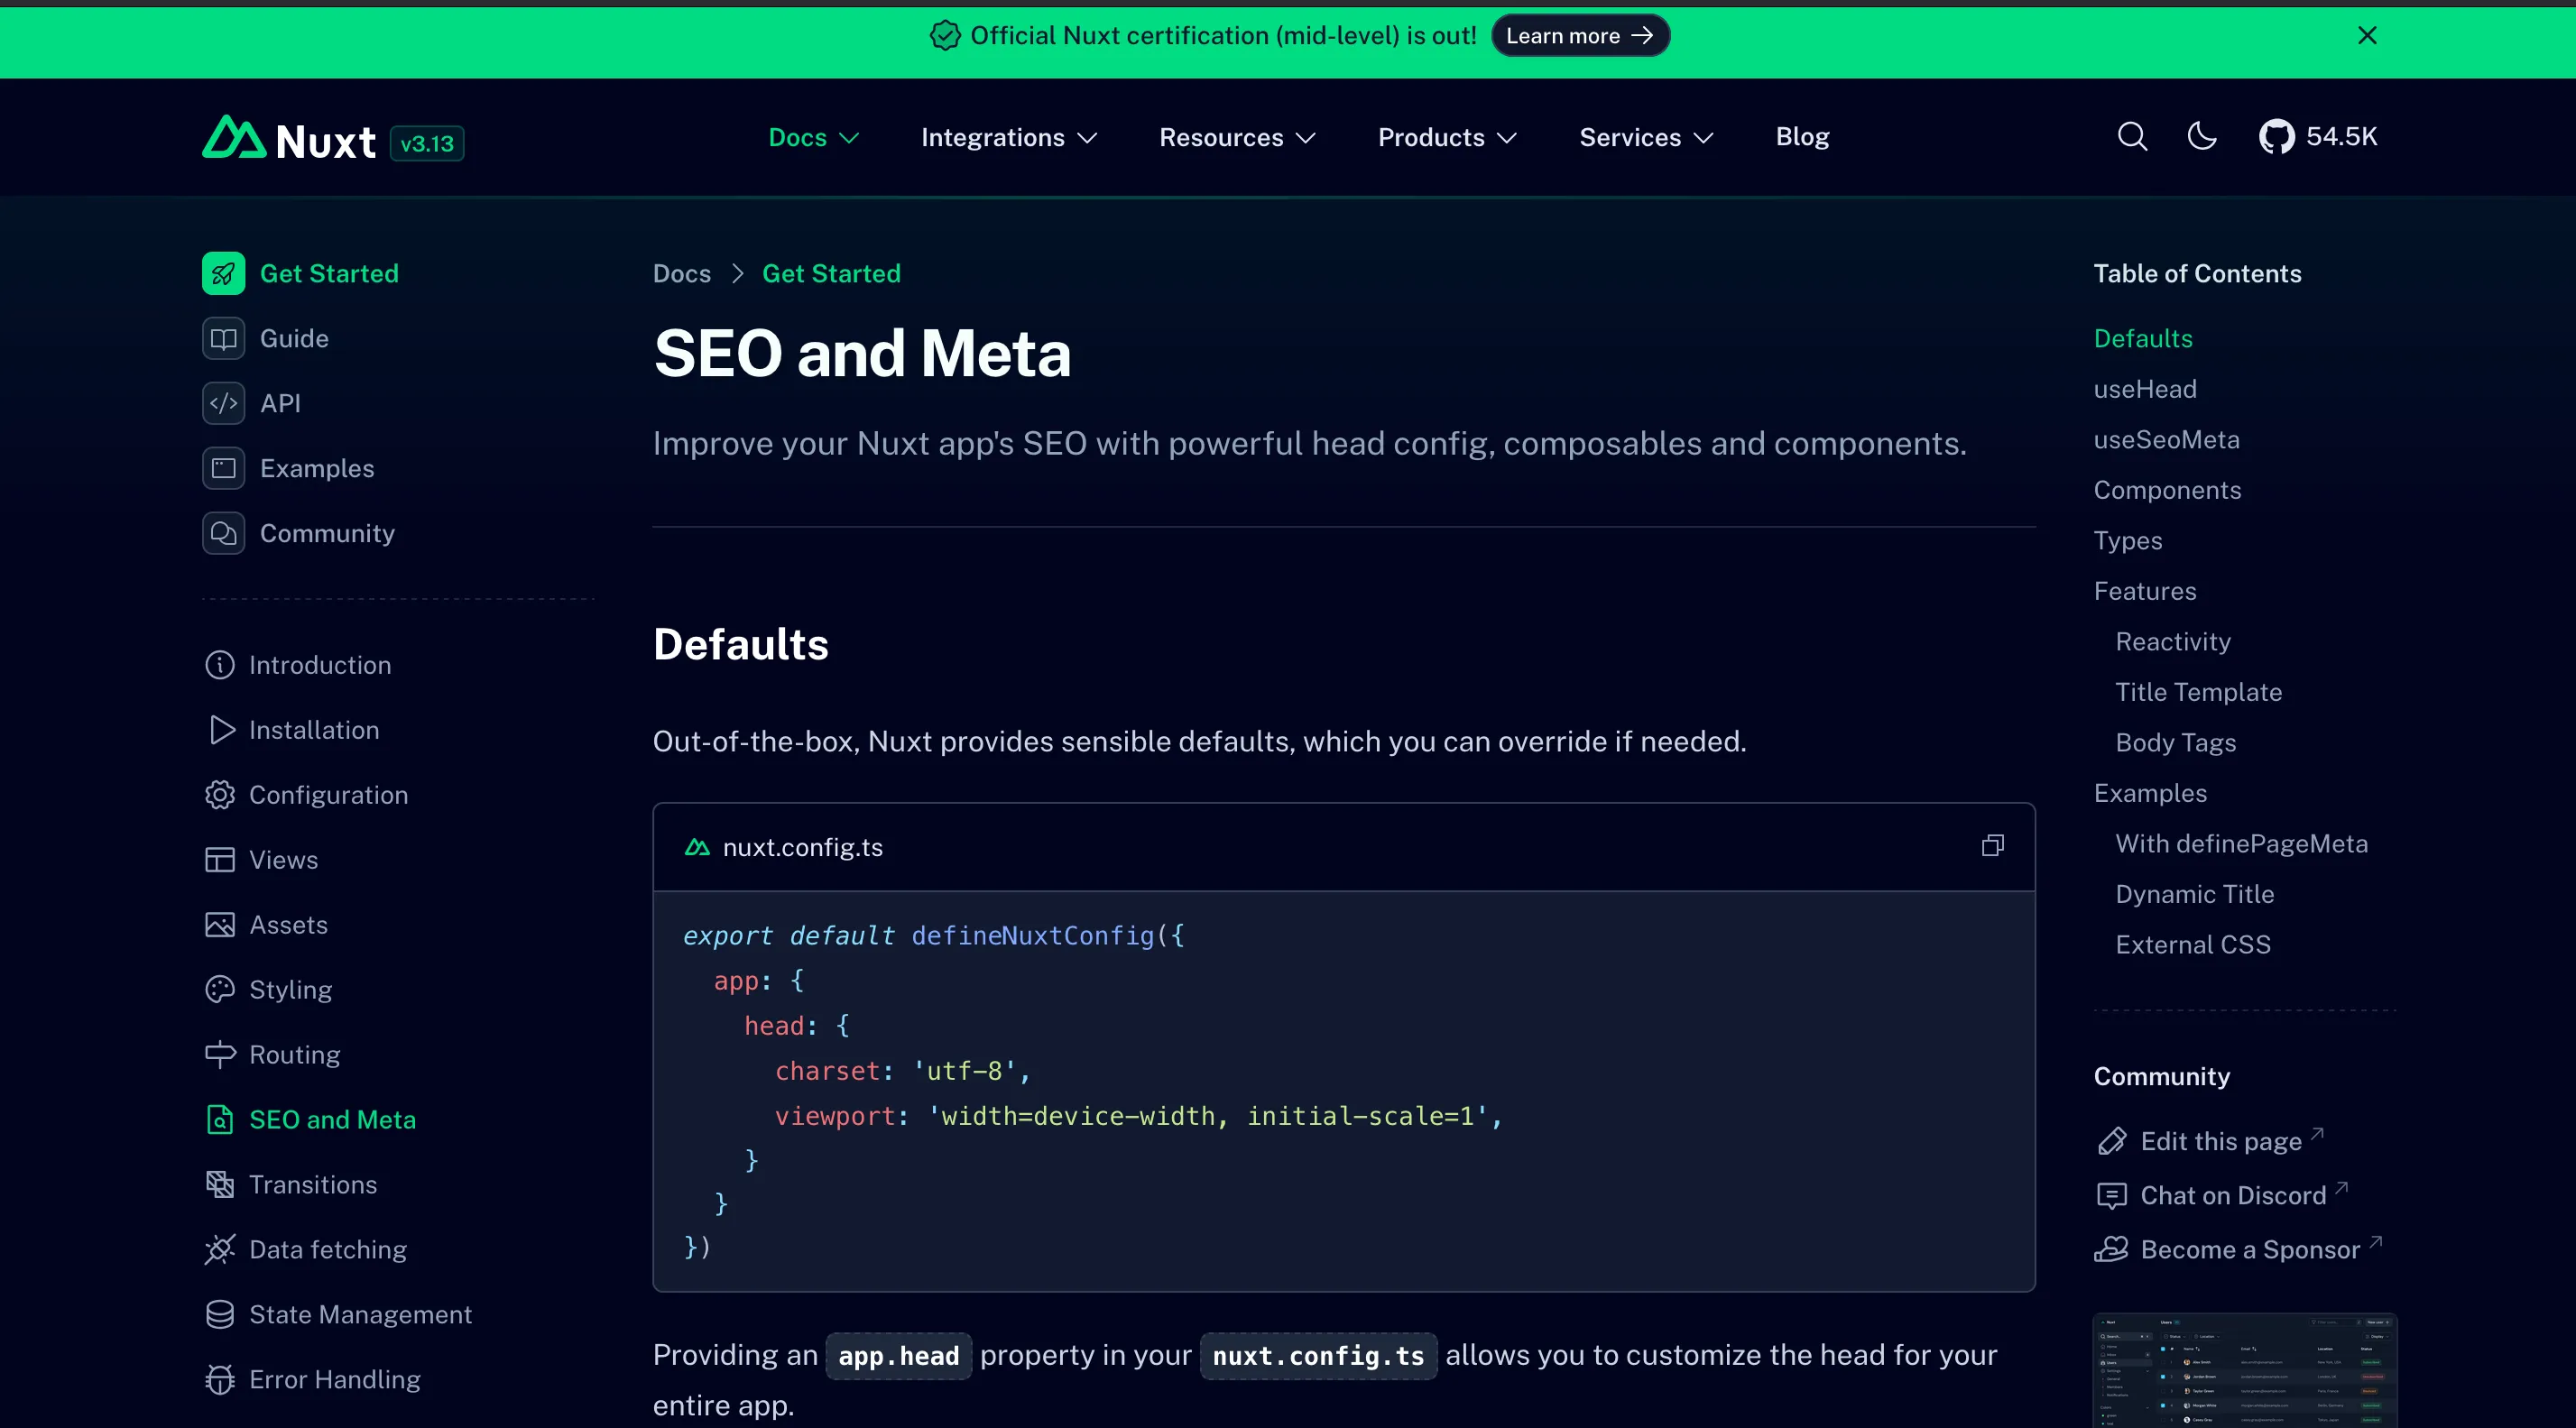Click the Examples window icon
Viewport: 2576px width, 1428px height.
coord(224,469)
